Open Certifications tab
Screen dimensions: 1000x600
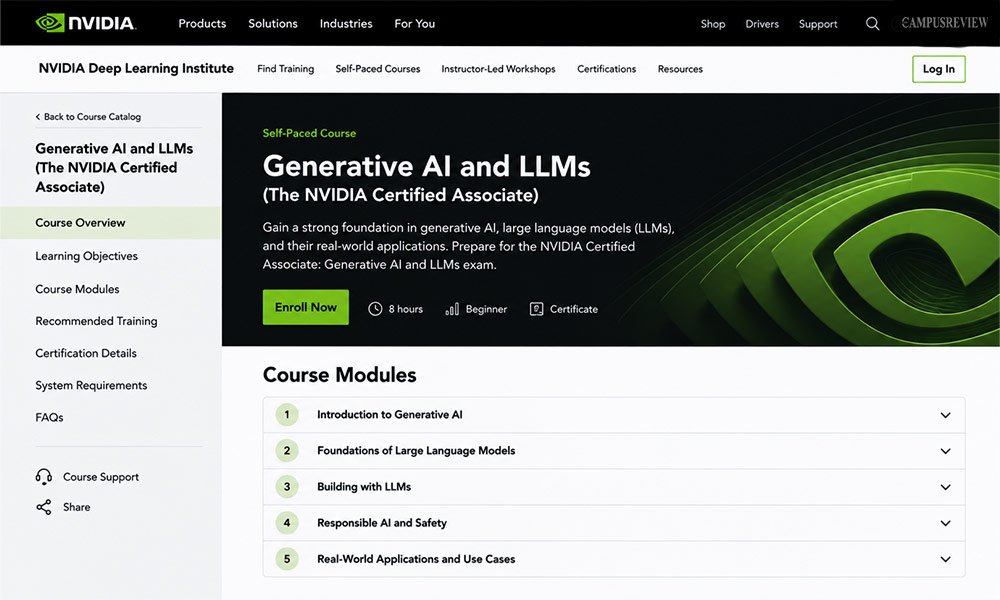pyautogui.click(x=607, y=69)
